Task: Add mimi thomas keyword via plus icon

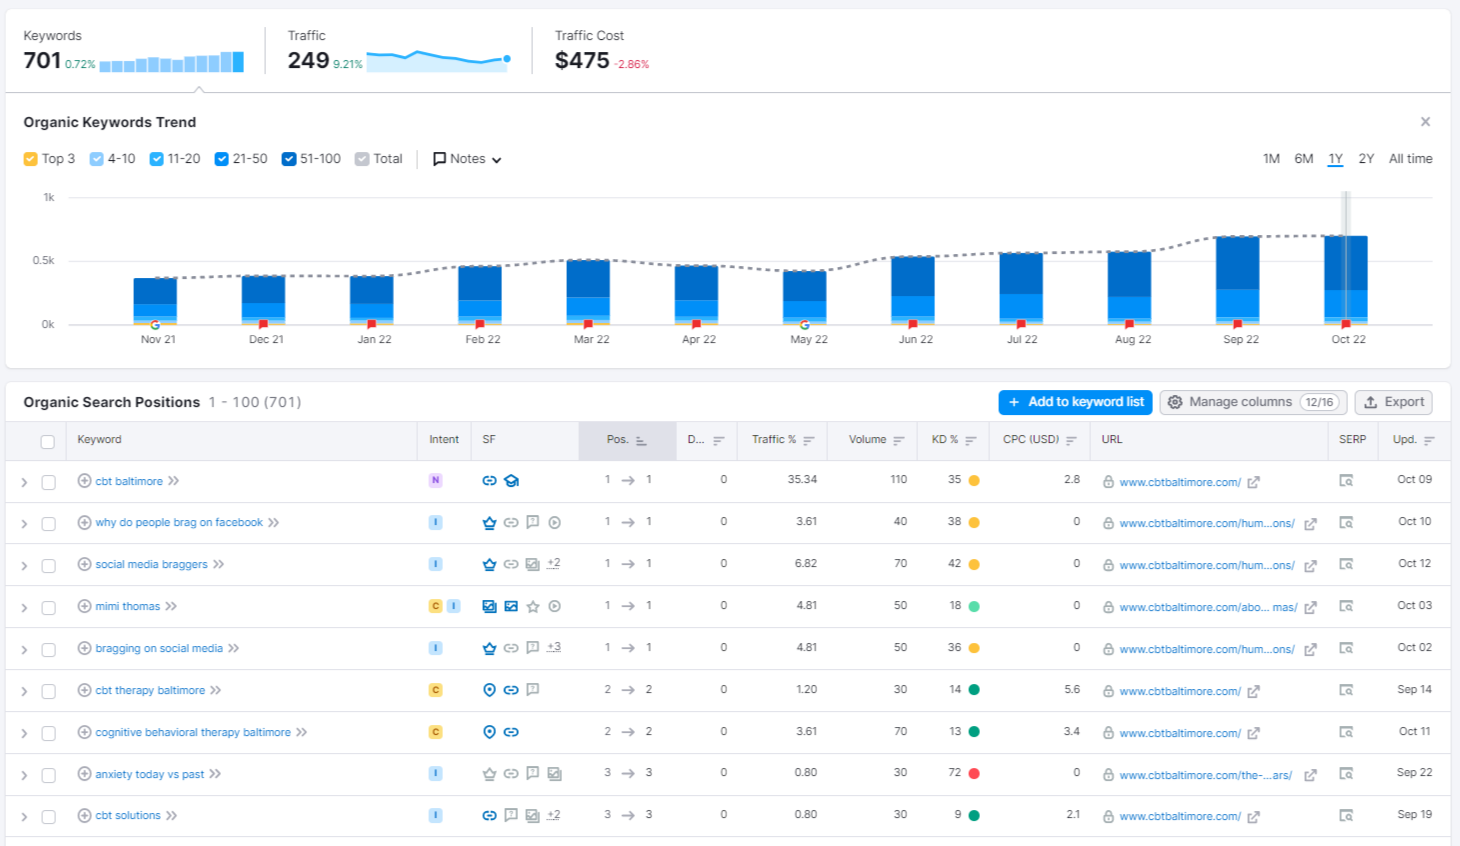Action: 84,606
